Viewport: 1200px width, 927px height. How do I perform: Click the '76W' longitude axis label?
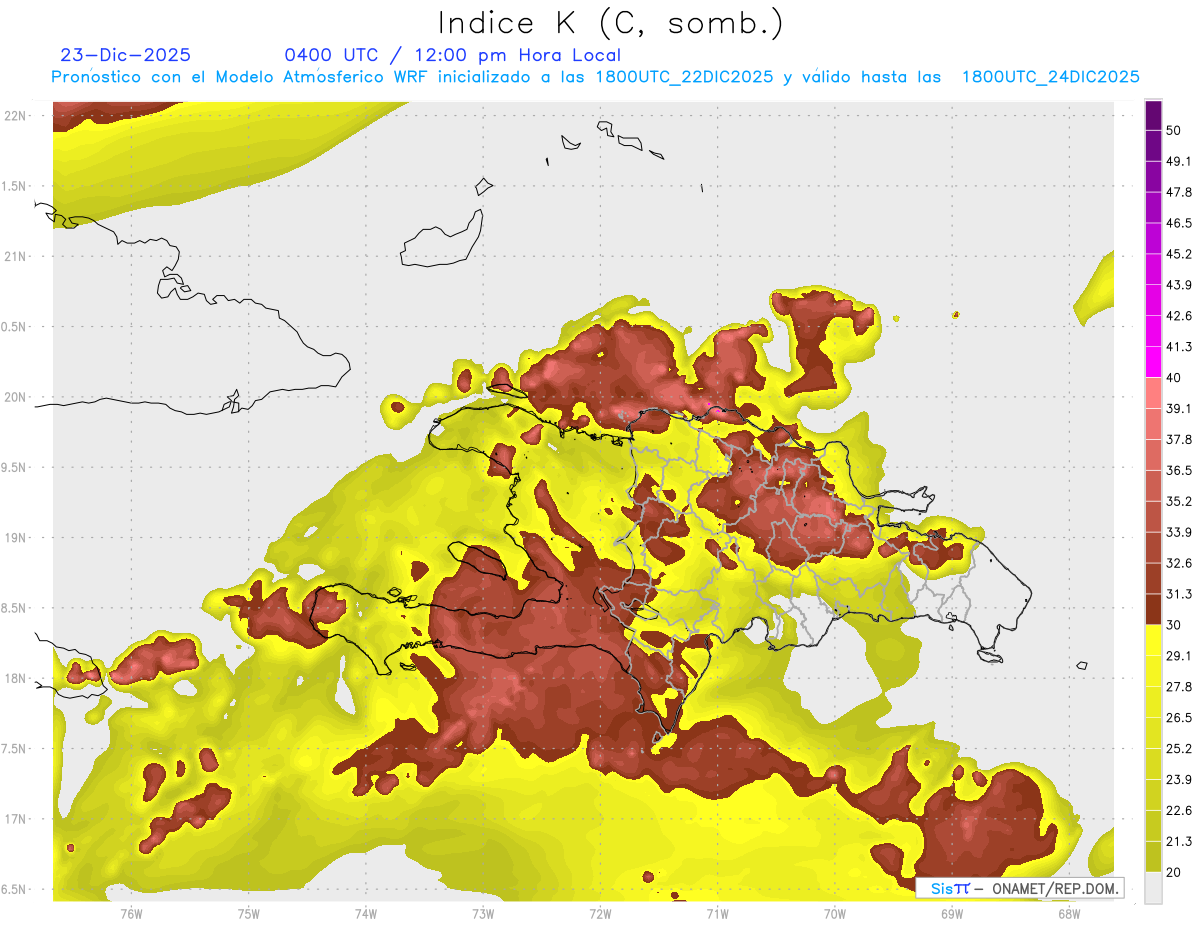point(131,913)
